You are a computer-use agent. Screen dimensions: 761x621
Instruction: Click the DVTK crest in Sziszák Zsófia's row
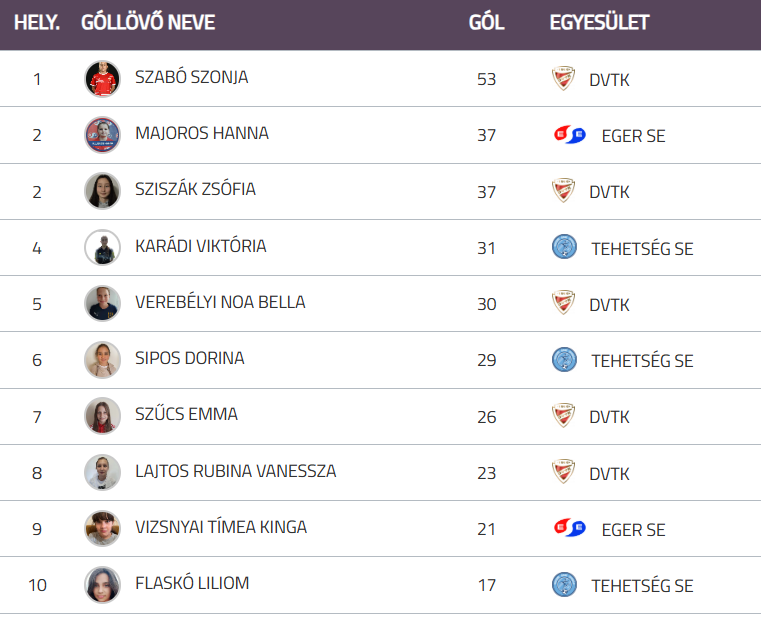tap(564, 191)
